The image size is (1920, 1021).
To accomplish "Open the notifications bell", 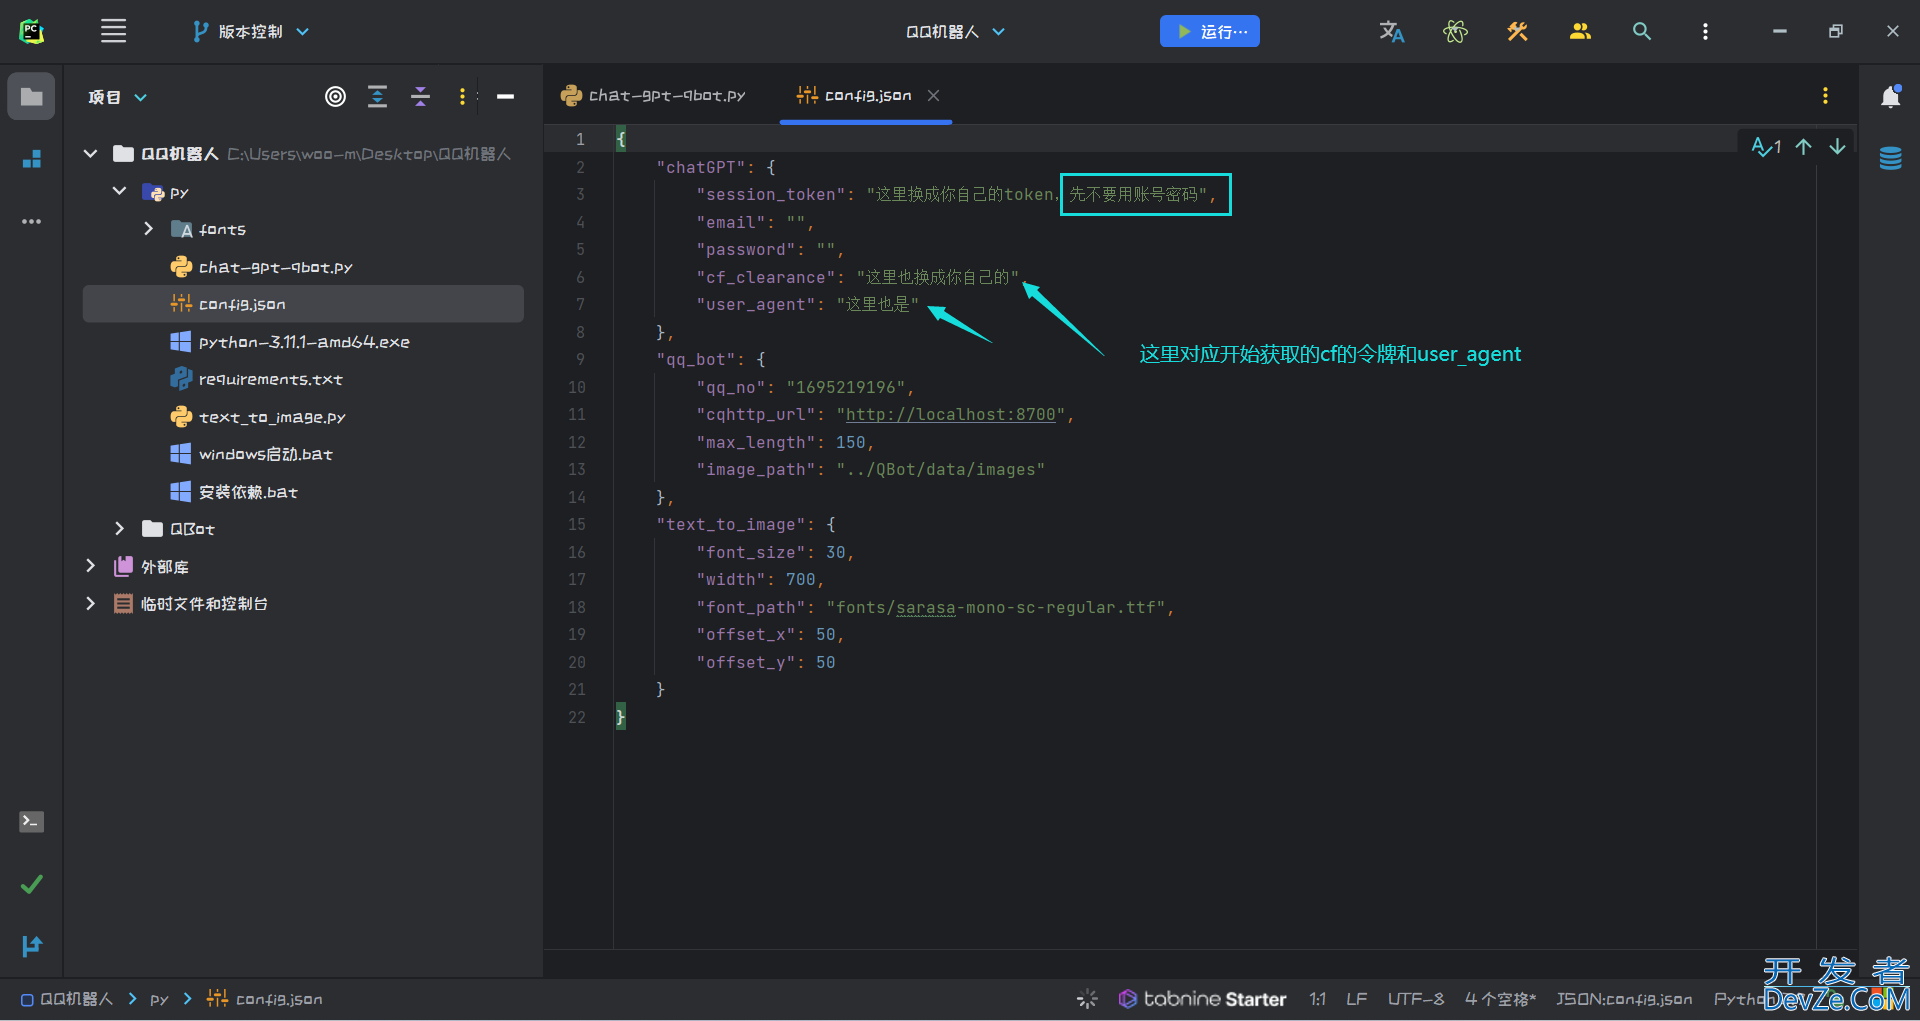I will click(x=1890, y=97).
